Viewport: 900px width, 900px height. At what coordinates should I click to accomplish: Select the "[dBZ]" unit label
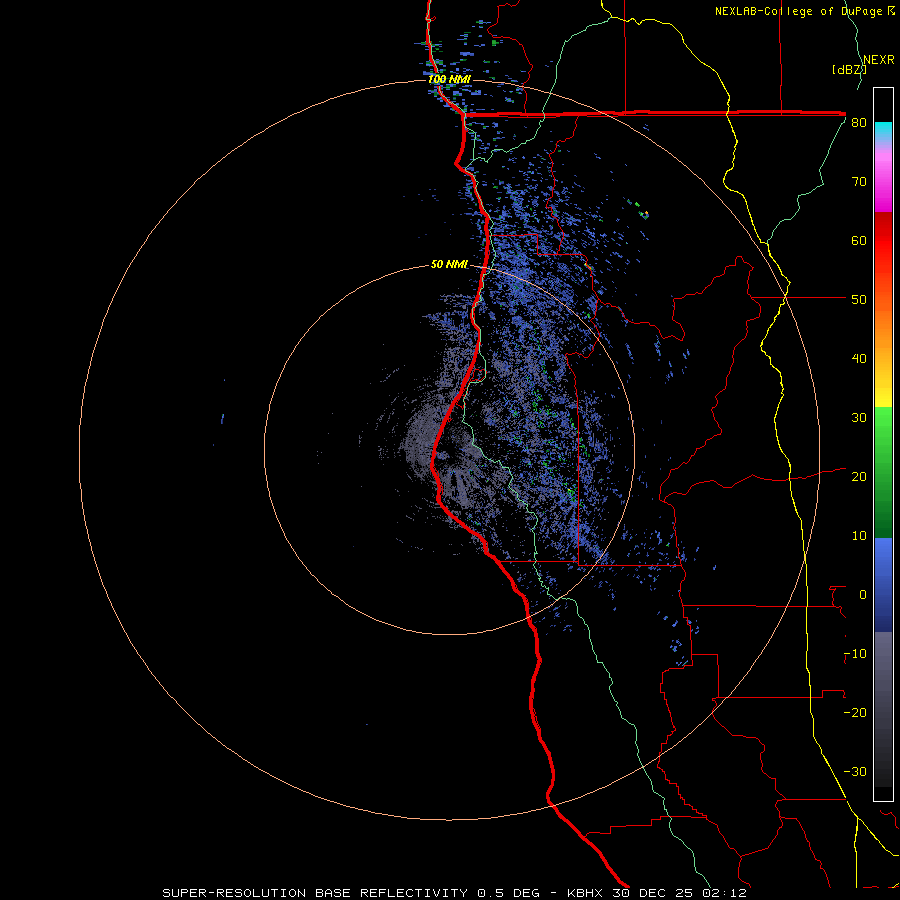click(x=849, y=69)
